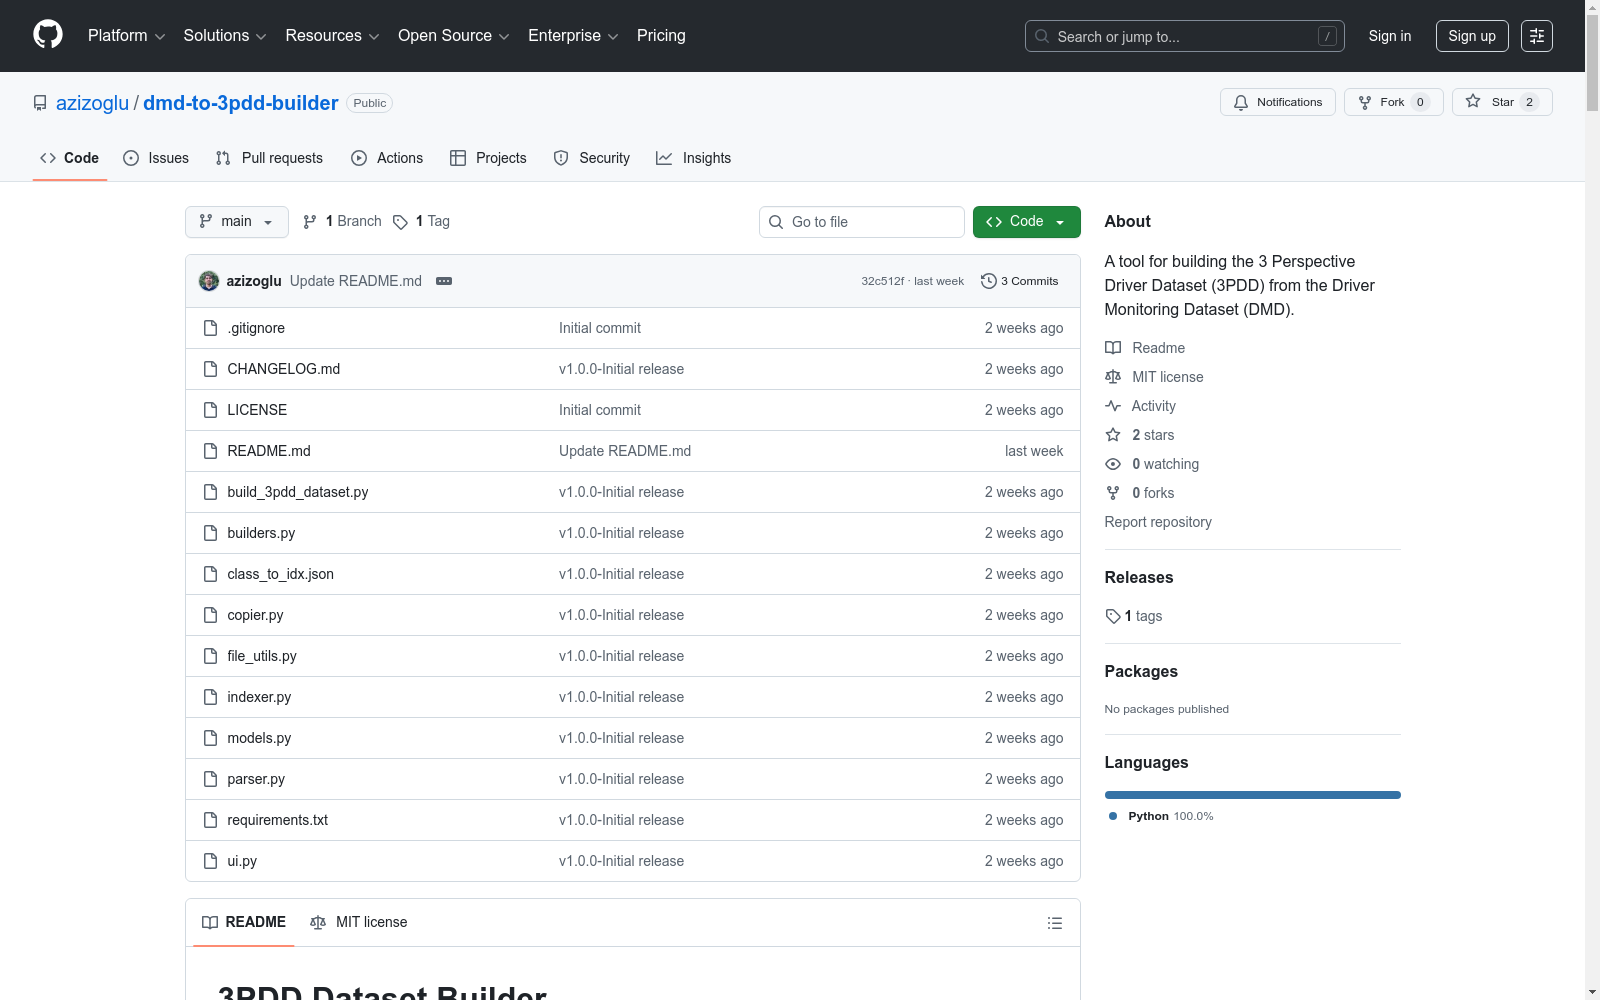This screenshot has width=1600, height=1000.
Task: Star the repository
Action: click(1502, 102)
